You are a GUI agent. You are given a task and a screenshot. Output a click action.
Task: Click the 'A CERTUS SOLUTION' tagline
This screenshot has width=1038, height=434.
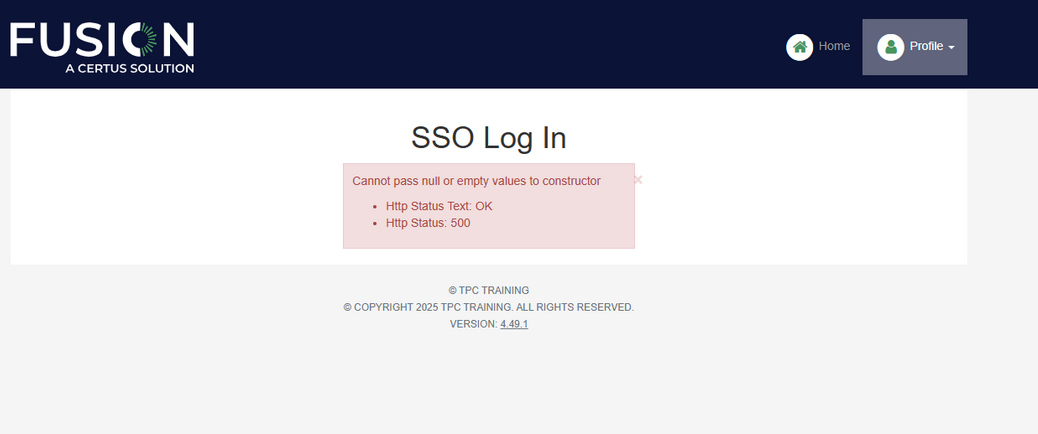[129, 68]
